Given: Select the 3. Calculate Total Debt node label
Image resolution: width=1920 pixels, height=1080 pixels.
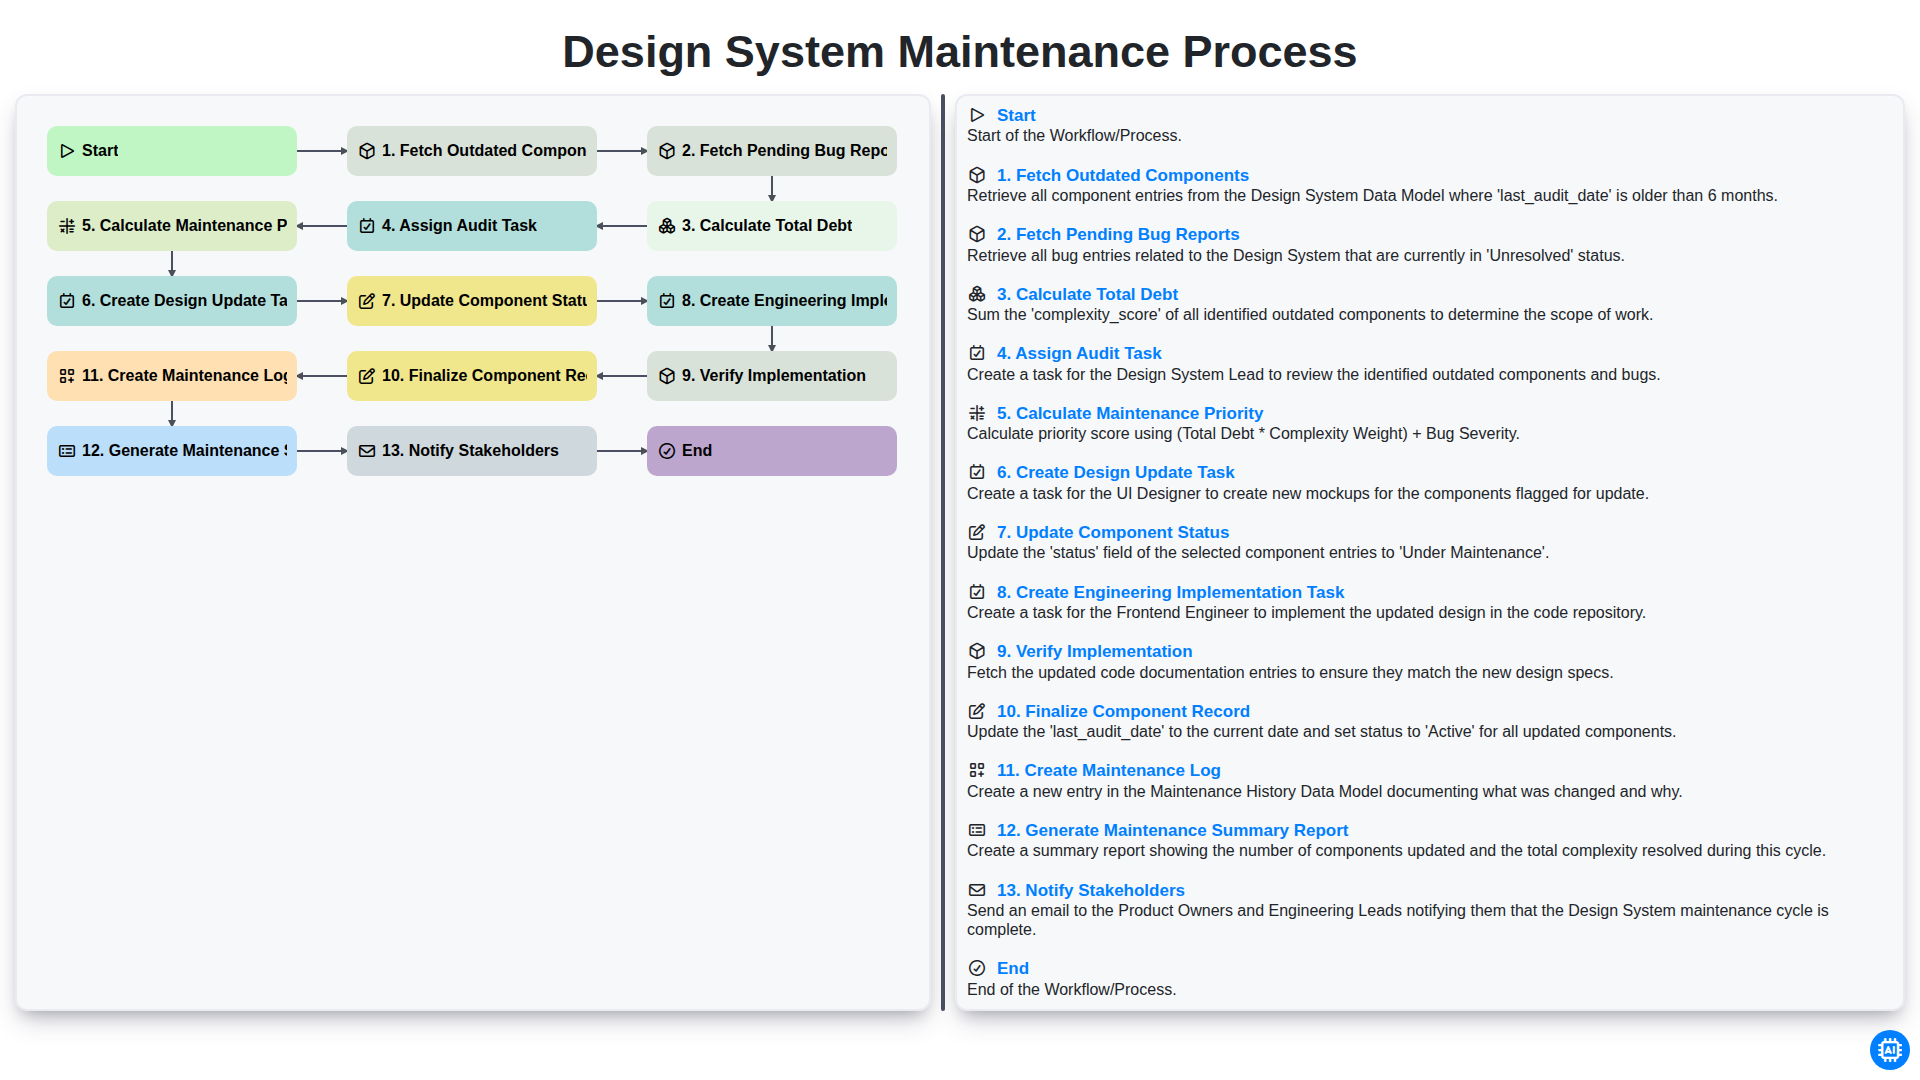Looking at the screenshot, I should 767,226.
